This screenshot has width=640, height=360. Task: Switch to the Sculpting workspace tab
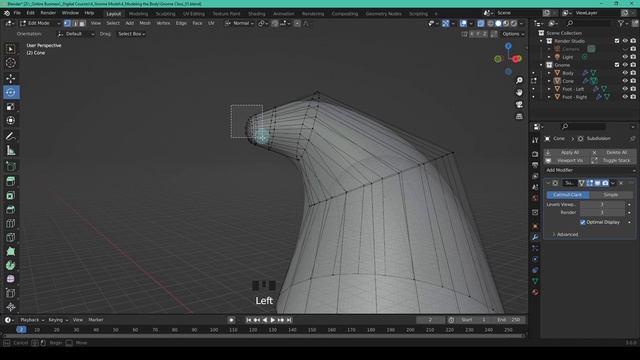coord(166,13)
